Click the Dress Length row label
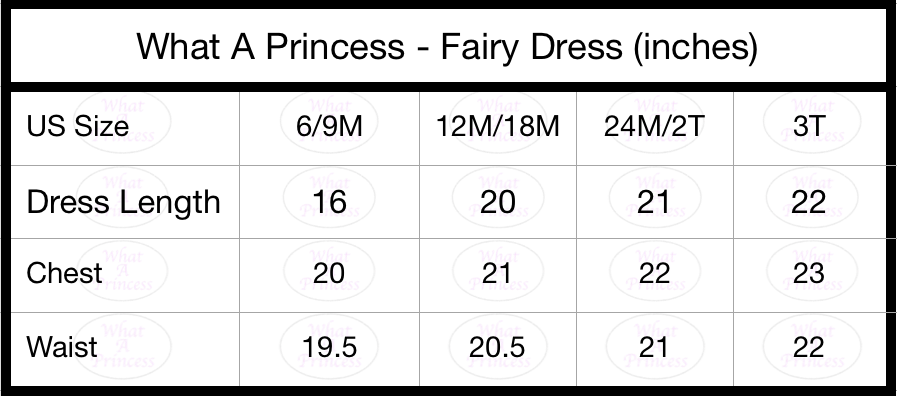This screenshot has width=897, height=396. (x=124, y=202)
